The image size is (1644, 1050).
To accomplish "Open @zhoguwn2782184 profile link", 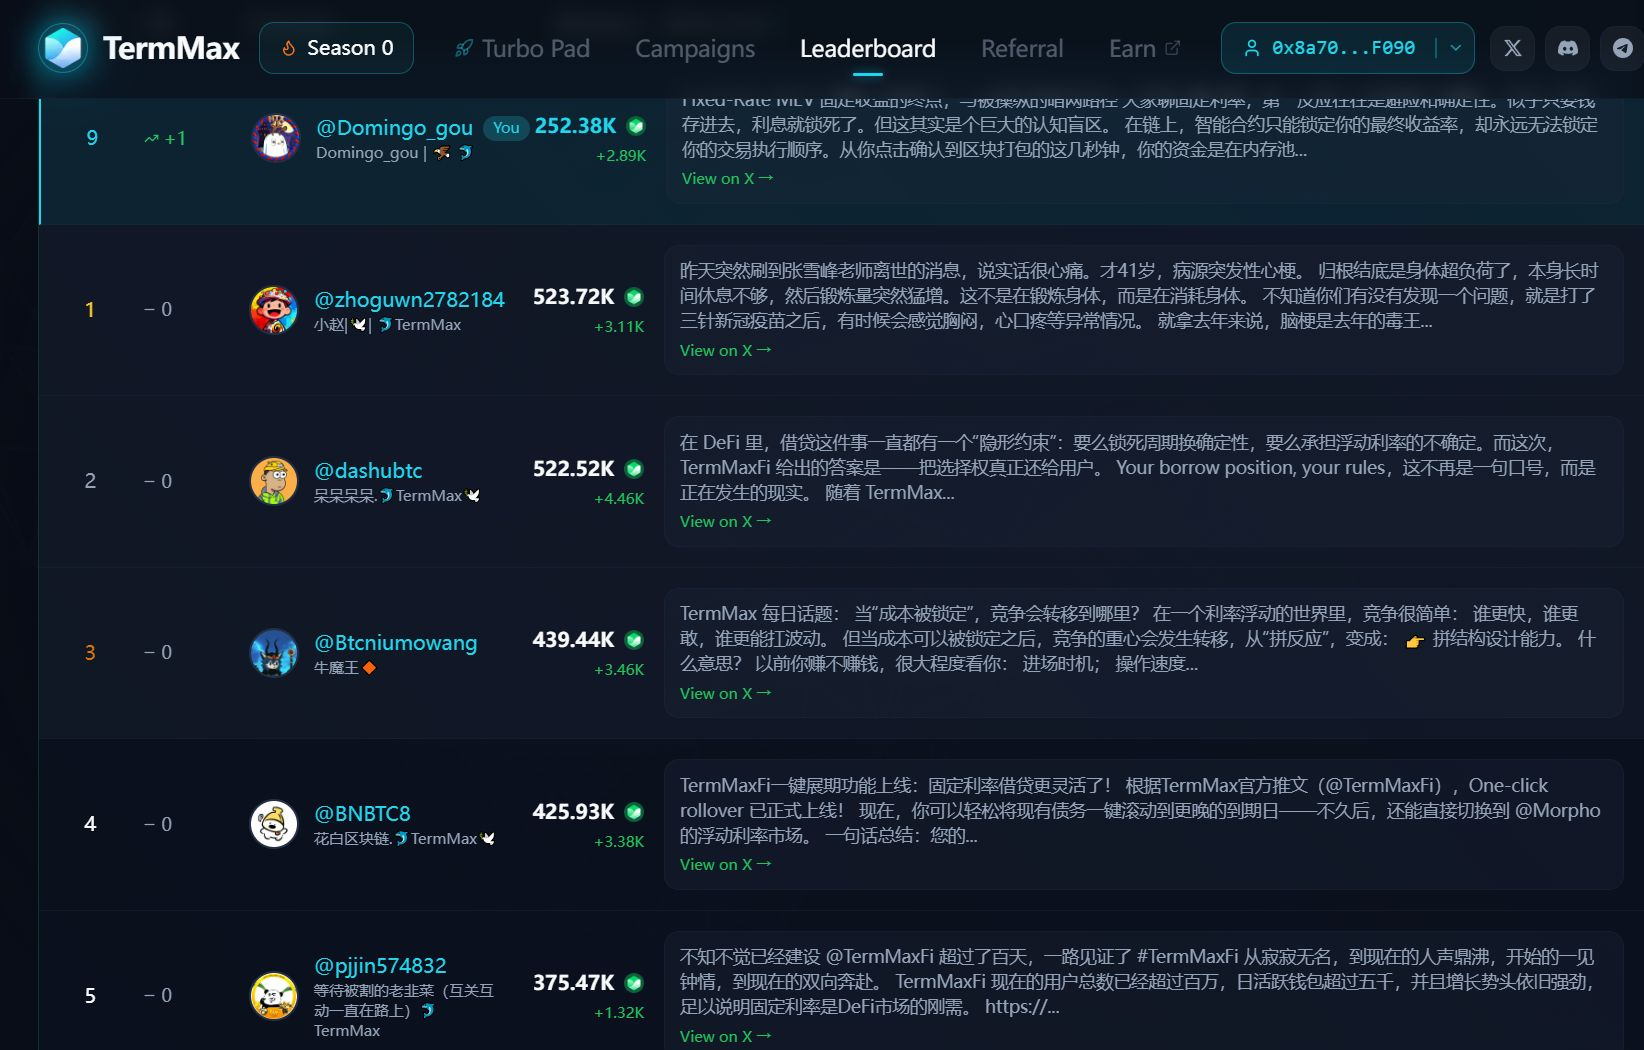I will [409, 299].
